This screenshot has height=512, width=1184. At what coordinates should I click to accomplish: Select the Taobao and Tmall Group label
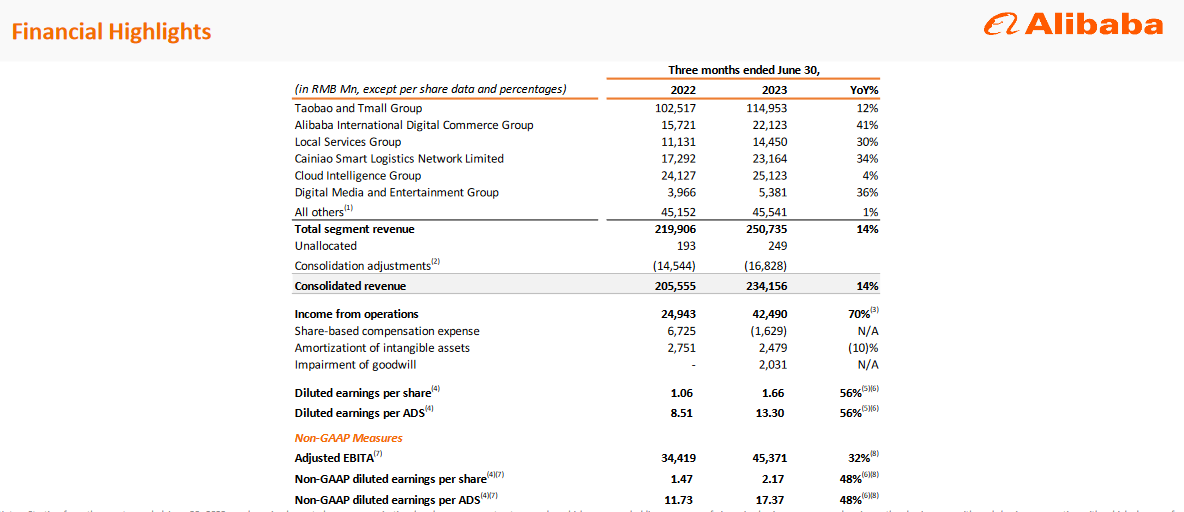click(x=359, y=108)
